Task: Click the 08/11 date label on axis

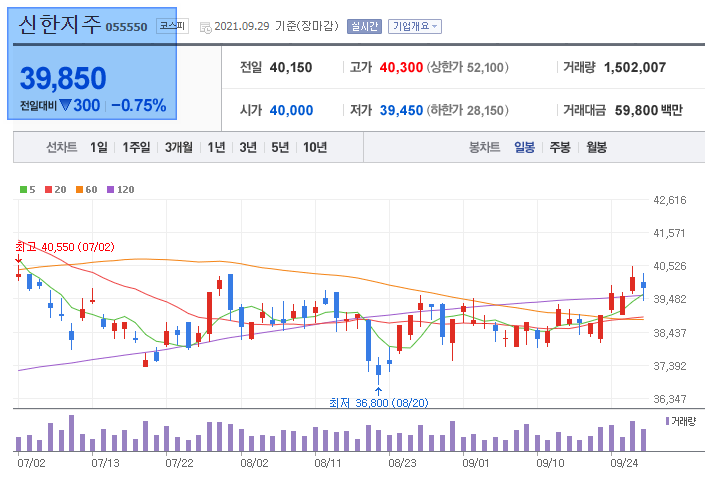Action: [328, 463]
